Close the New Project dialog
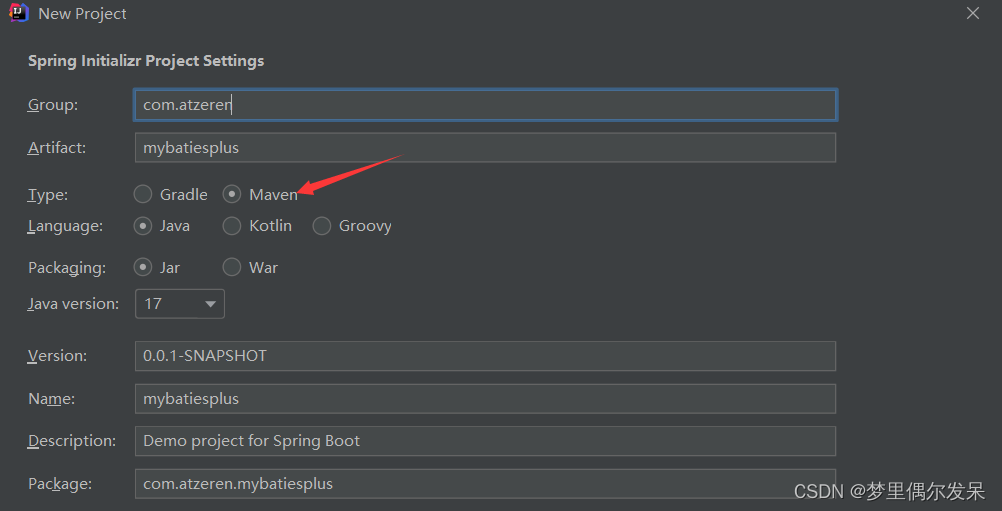1002x511 pixels. click(x=973, y=13)
